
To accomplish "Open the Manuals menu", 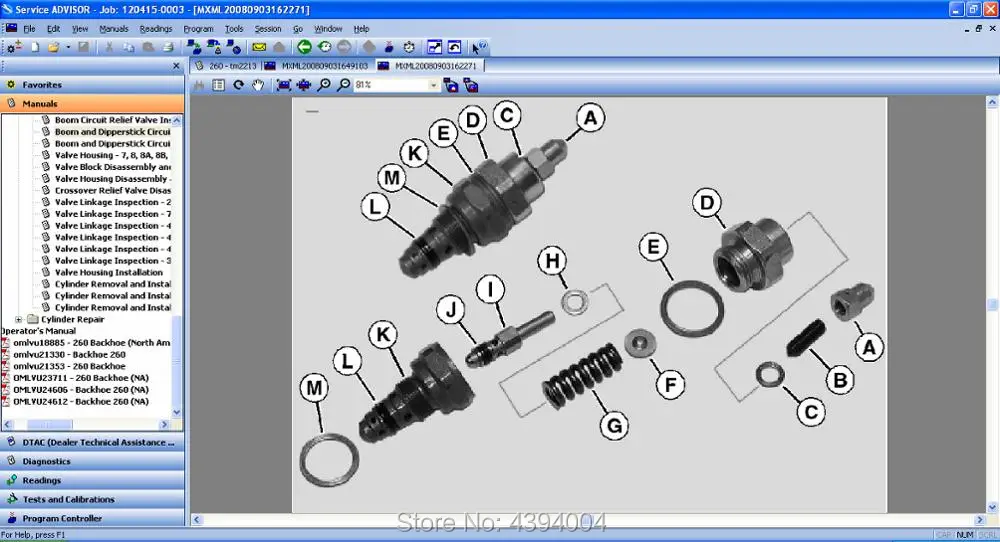I will (114, 29).
